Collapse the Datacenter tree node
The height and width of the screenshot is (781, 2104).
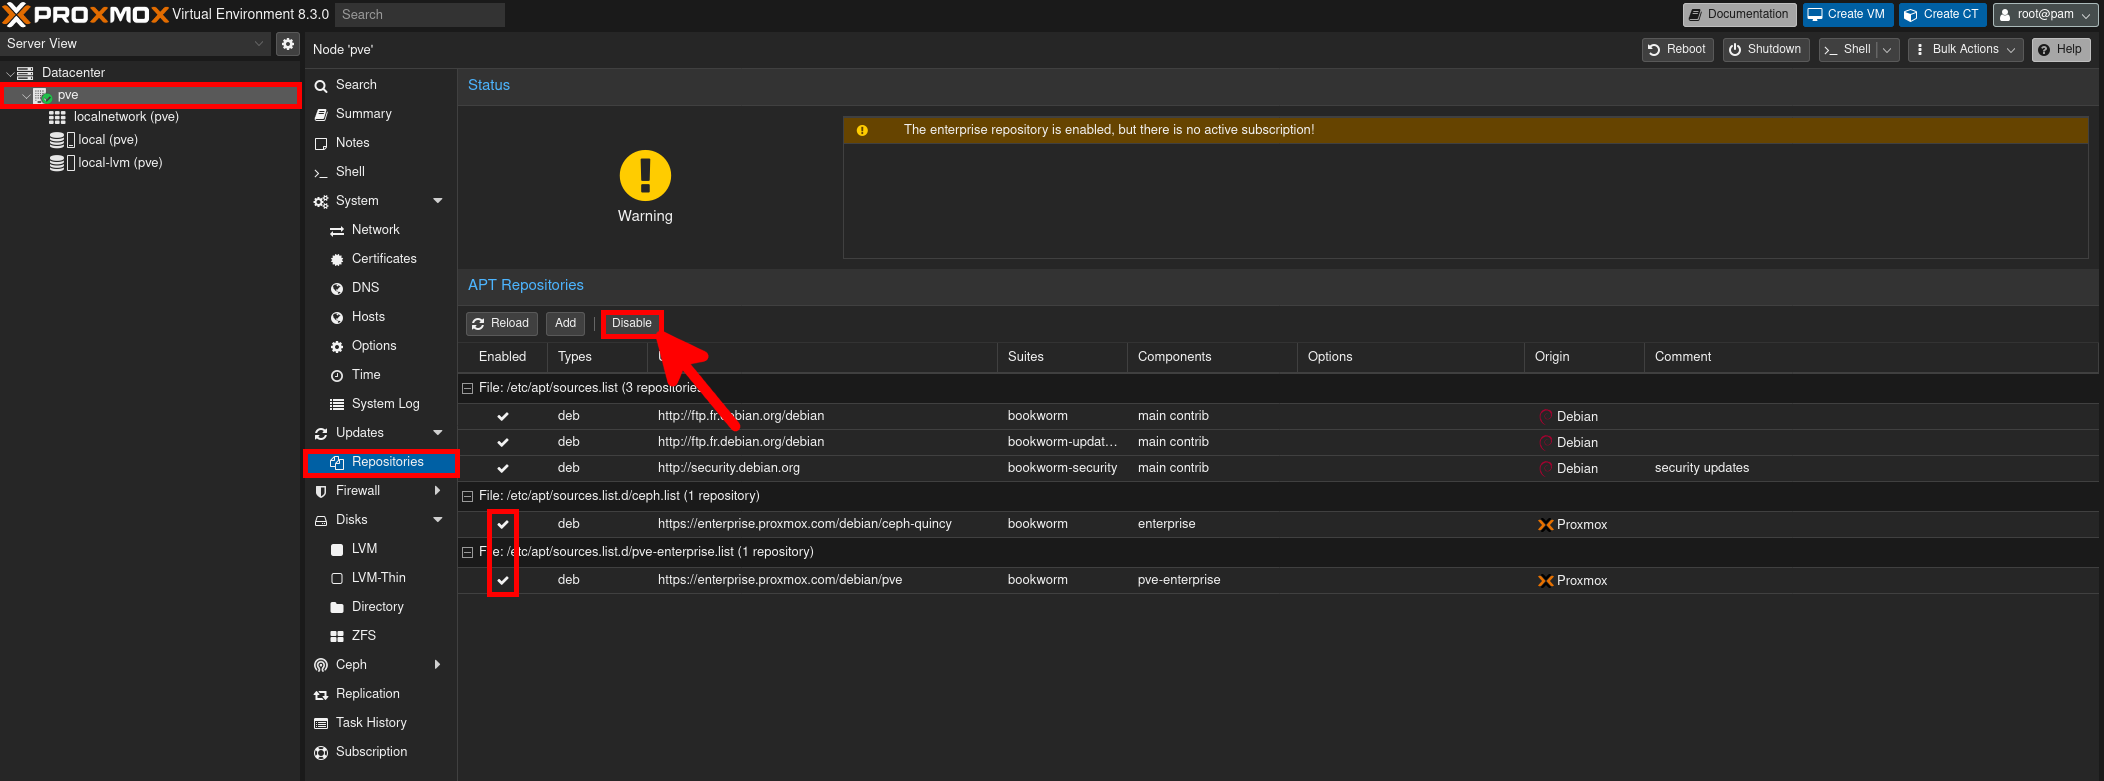[10, 73]
